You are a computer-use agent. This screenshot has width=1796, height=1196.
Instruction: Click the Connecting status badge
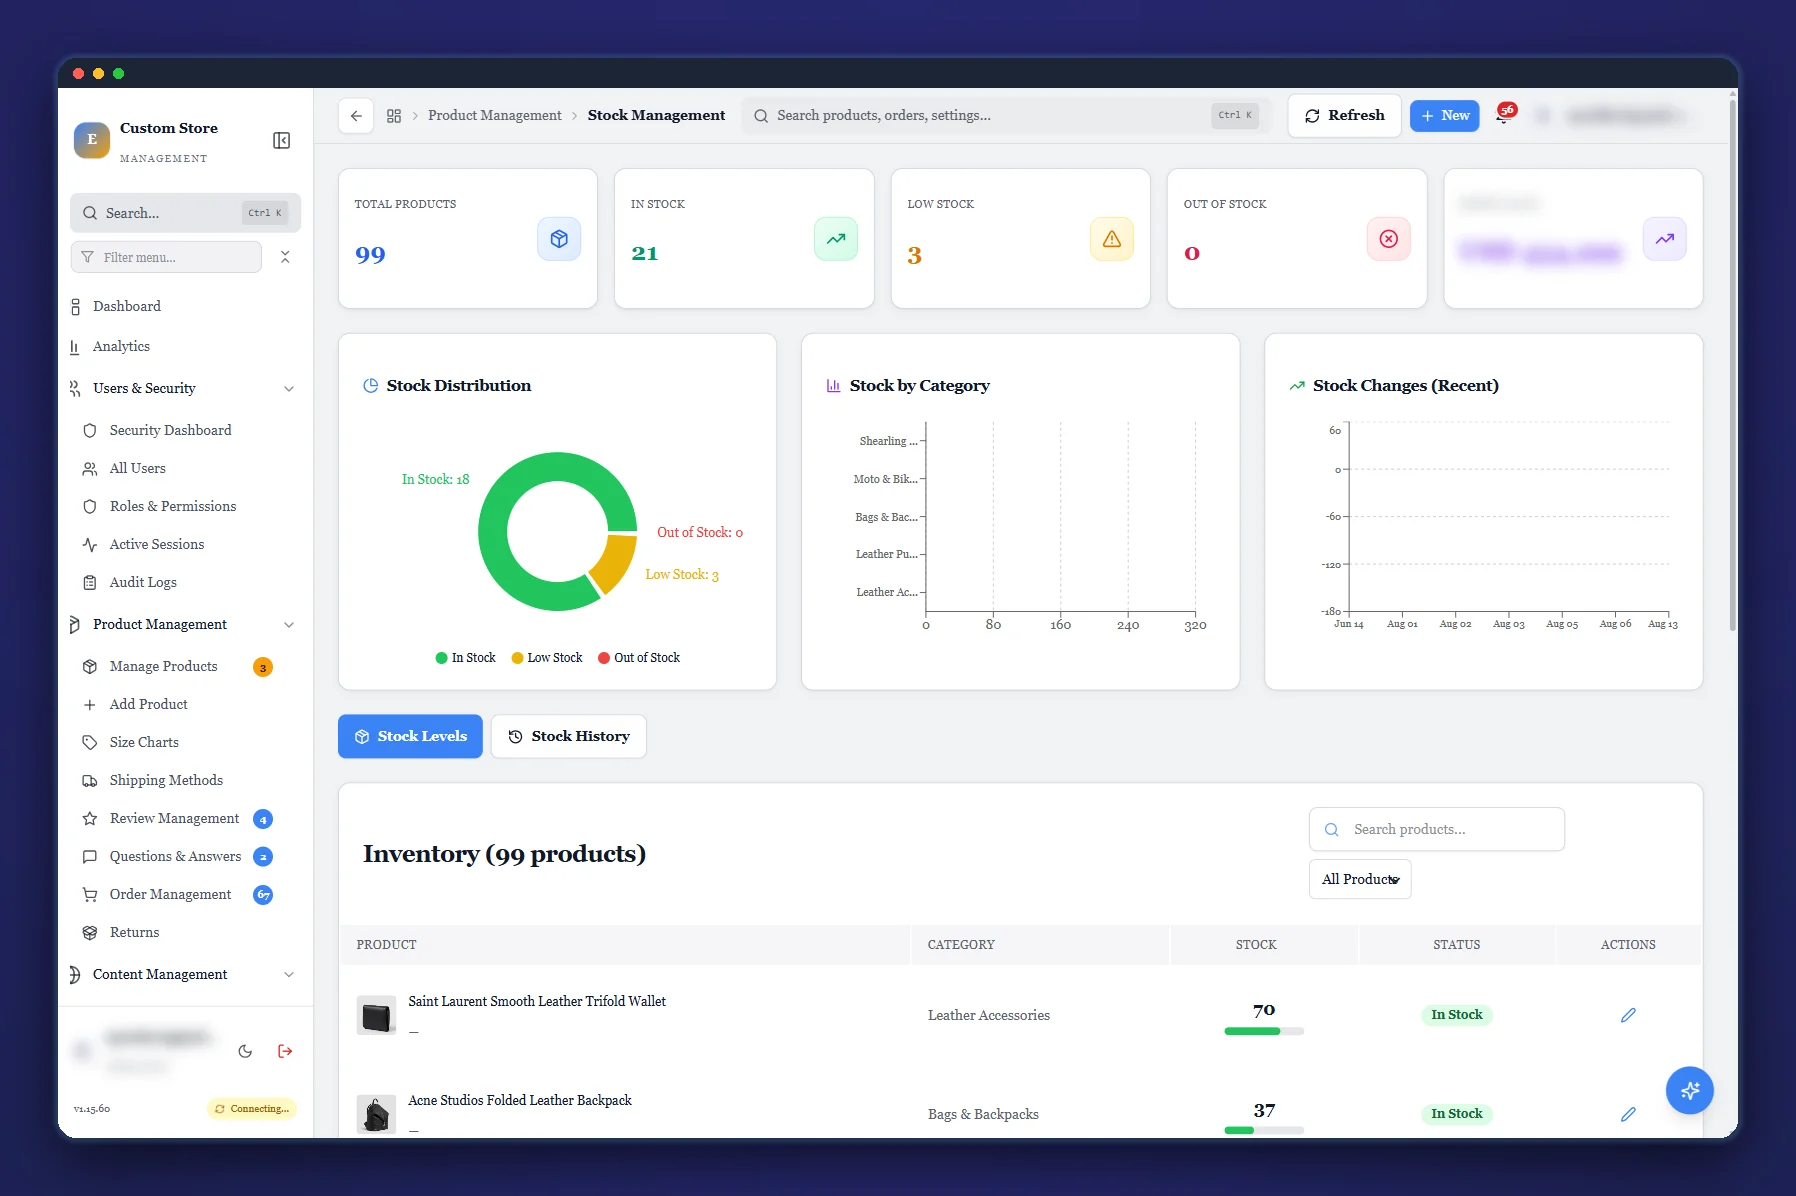(252, 1109)
